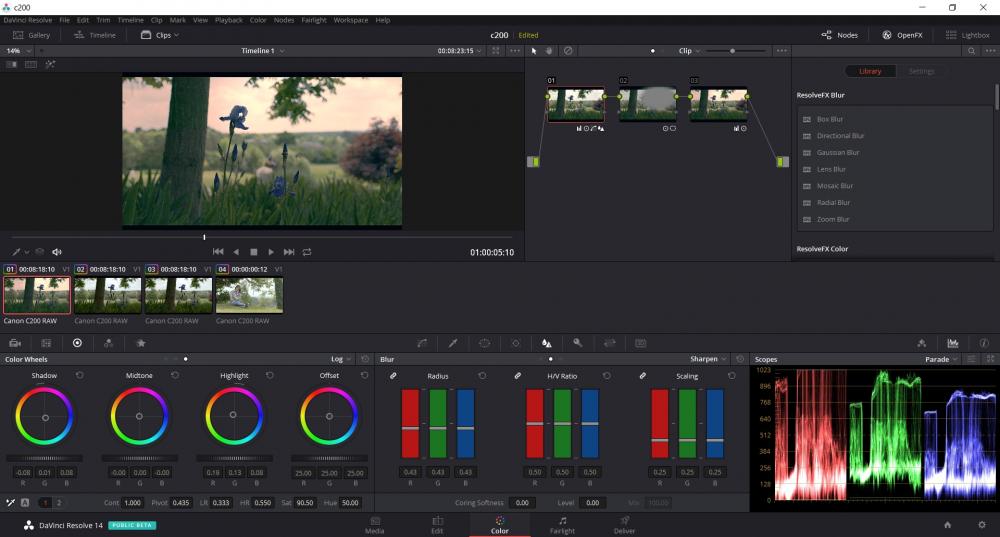
Task: Mute the viewer audio speaker
Action: point(57,252)
